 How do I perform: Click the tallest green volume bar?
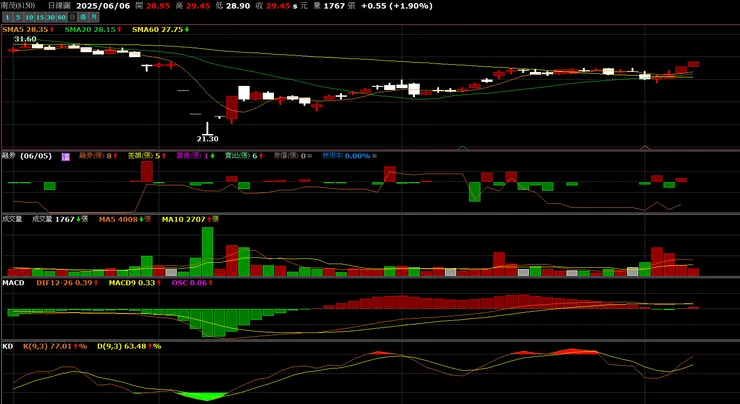208,252
